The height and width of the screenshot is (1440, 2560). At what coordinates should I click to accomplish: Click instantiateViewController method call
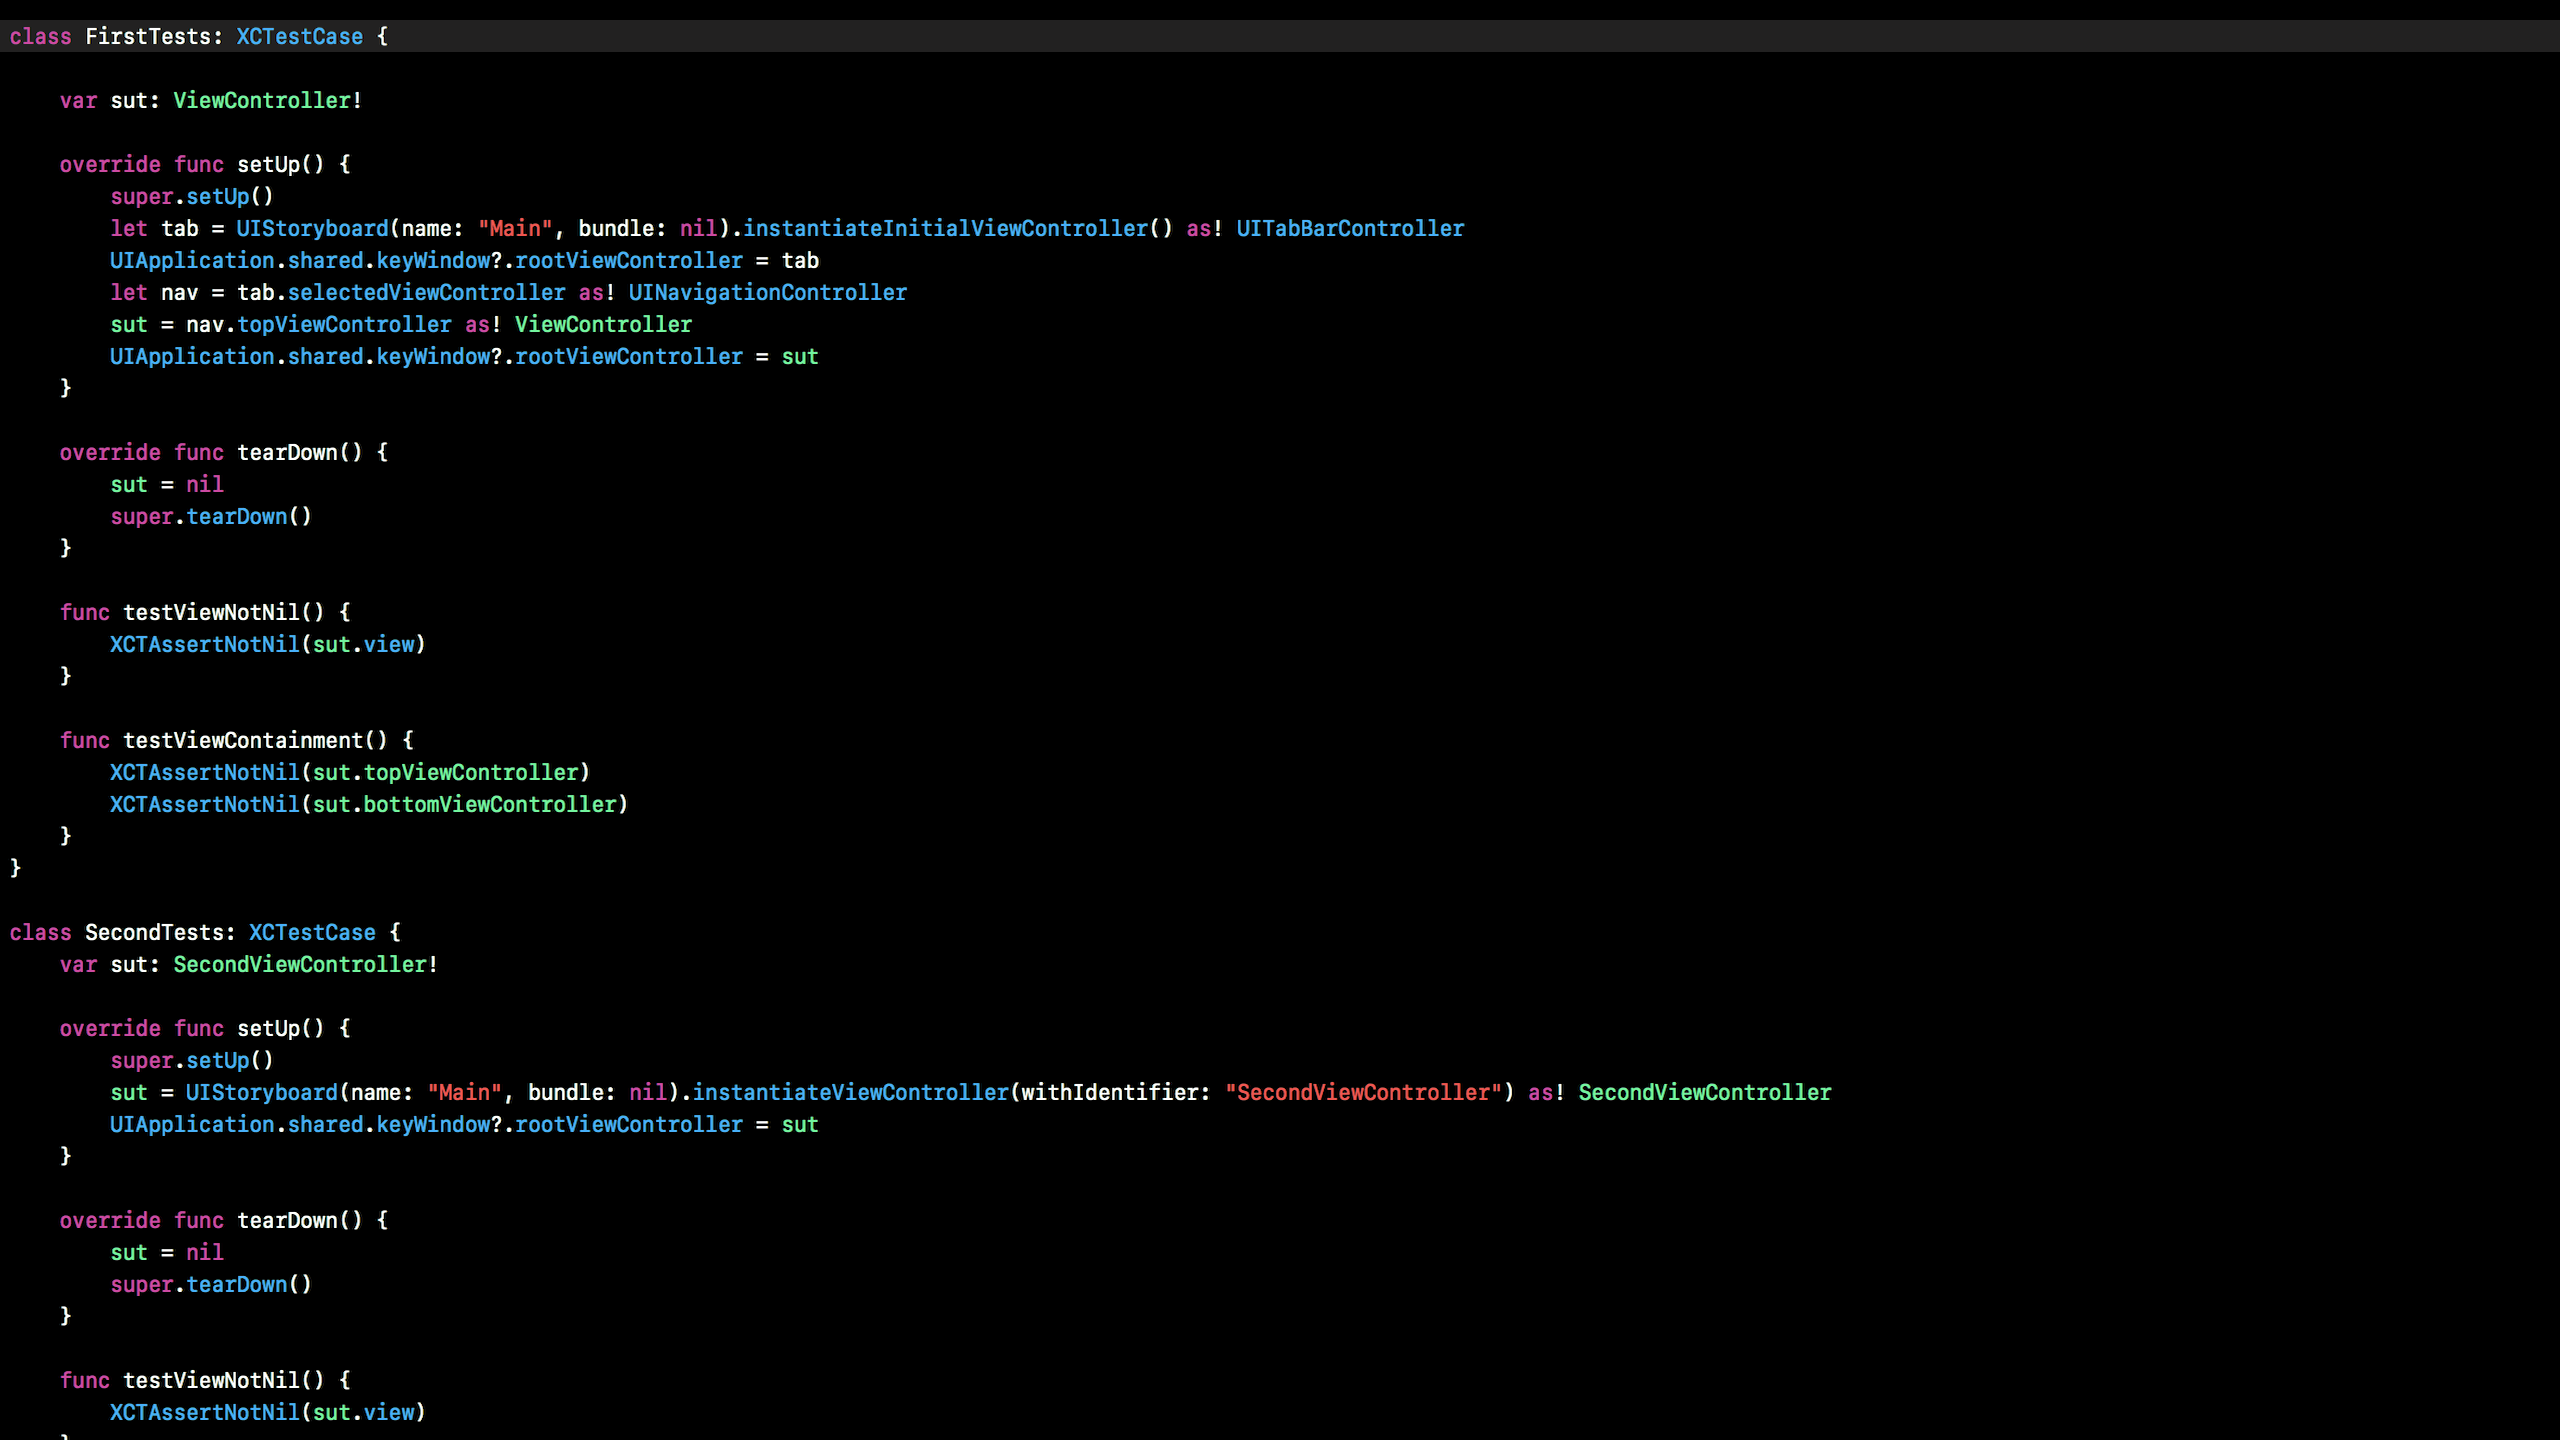point(851,1093)
